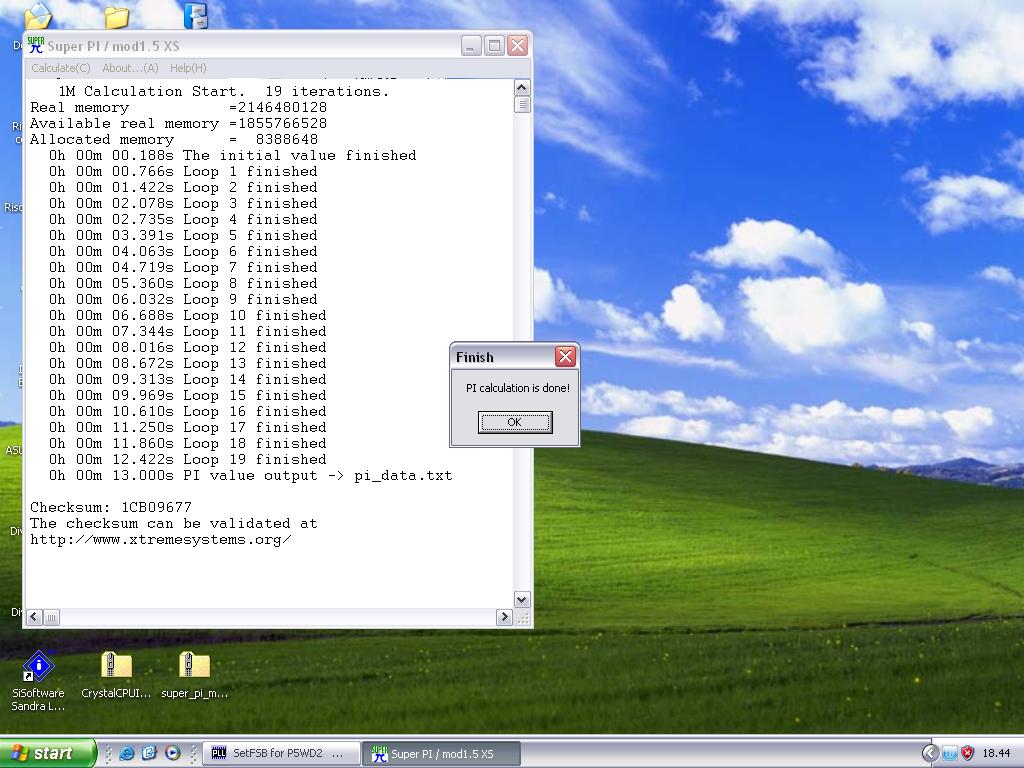1024x768 pixels.
Task: Open the Windows start menu
Action: [x=47, y=753]
